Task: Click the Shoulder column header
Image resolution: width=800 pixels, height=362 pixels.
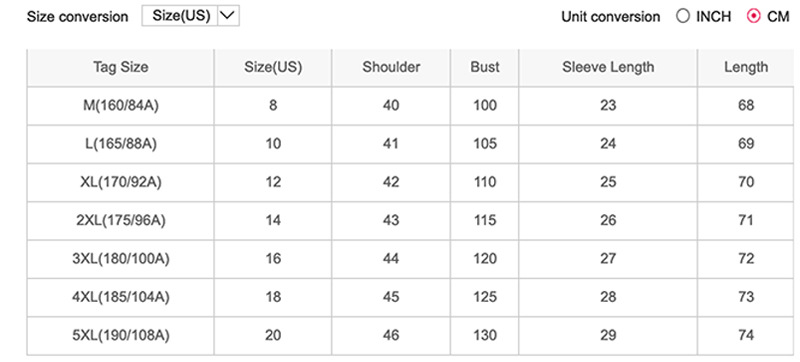Action: click(x=391, y=67)
